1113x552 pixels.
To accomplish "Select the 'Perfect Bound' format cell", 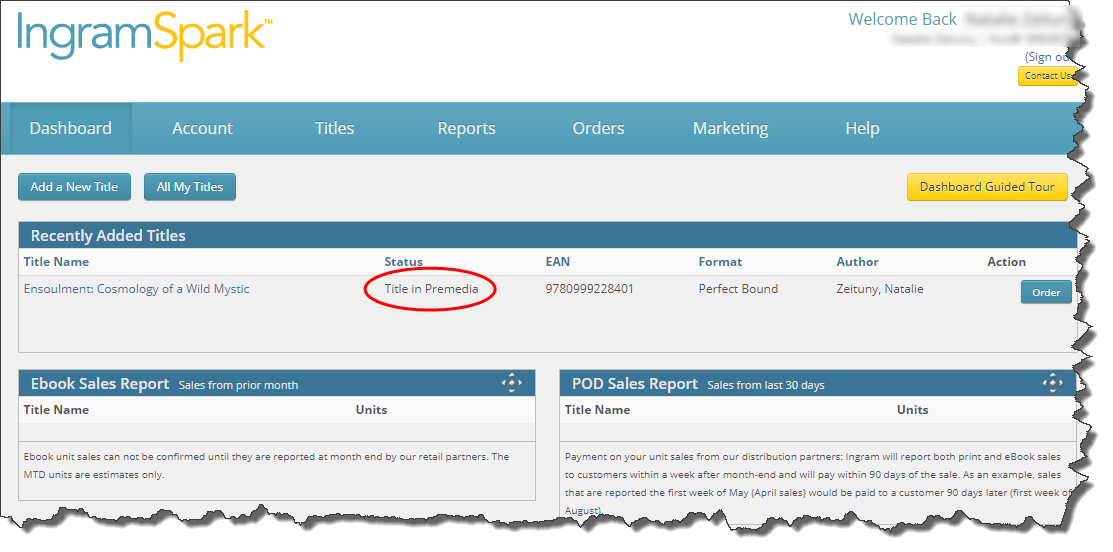I will [738, 289].
